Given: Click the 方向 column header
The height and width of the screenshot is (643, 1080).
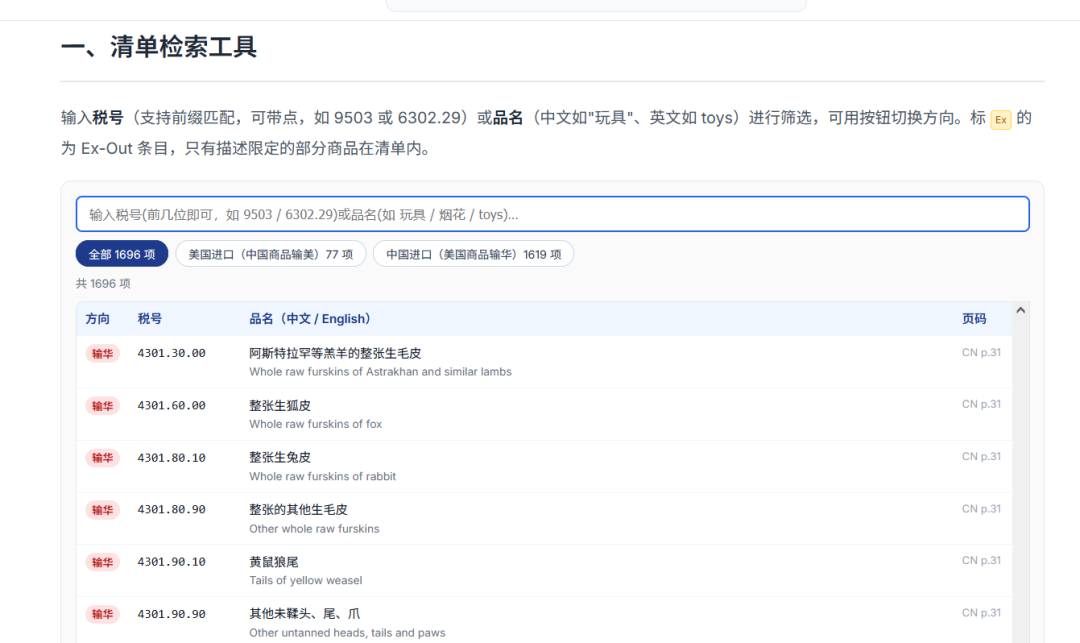Looking at the screenshot, I should coord(98,319).
